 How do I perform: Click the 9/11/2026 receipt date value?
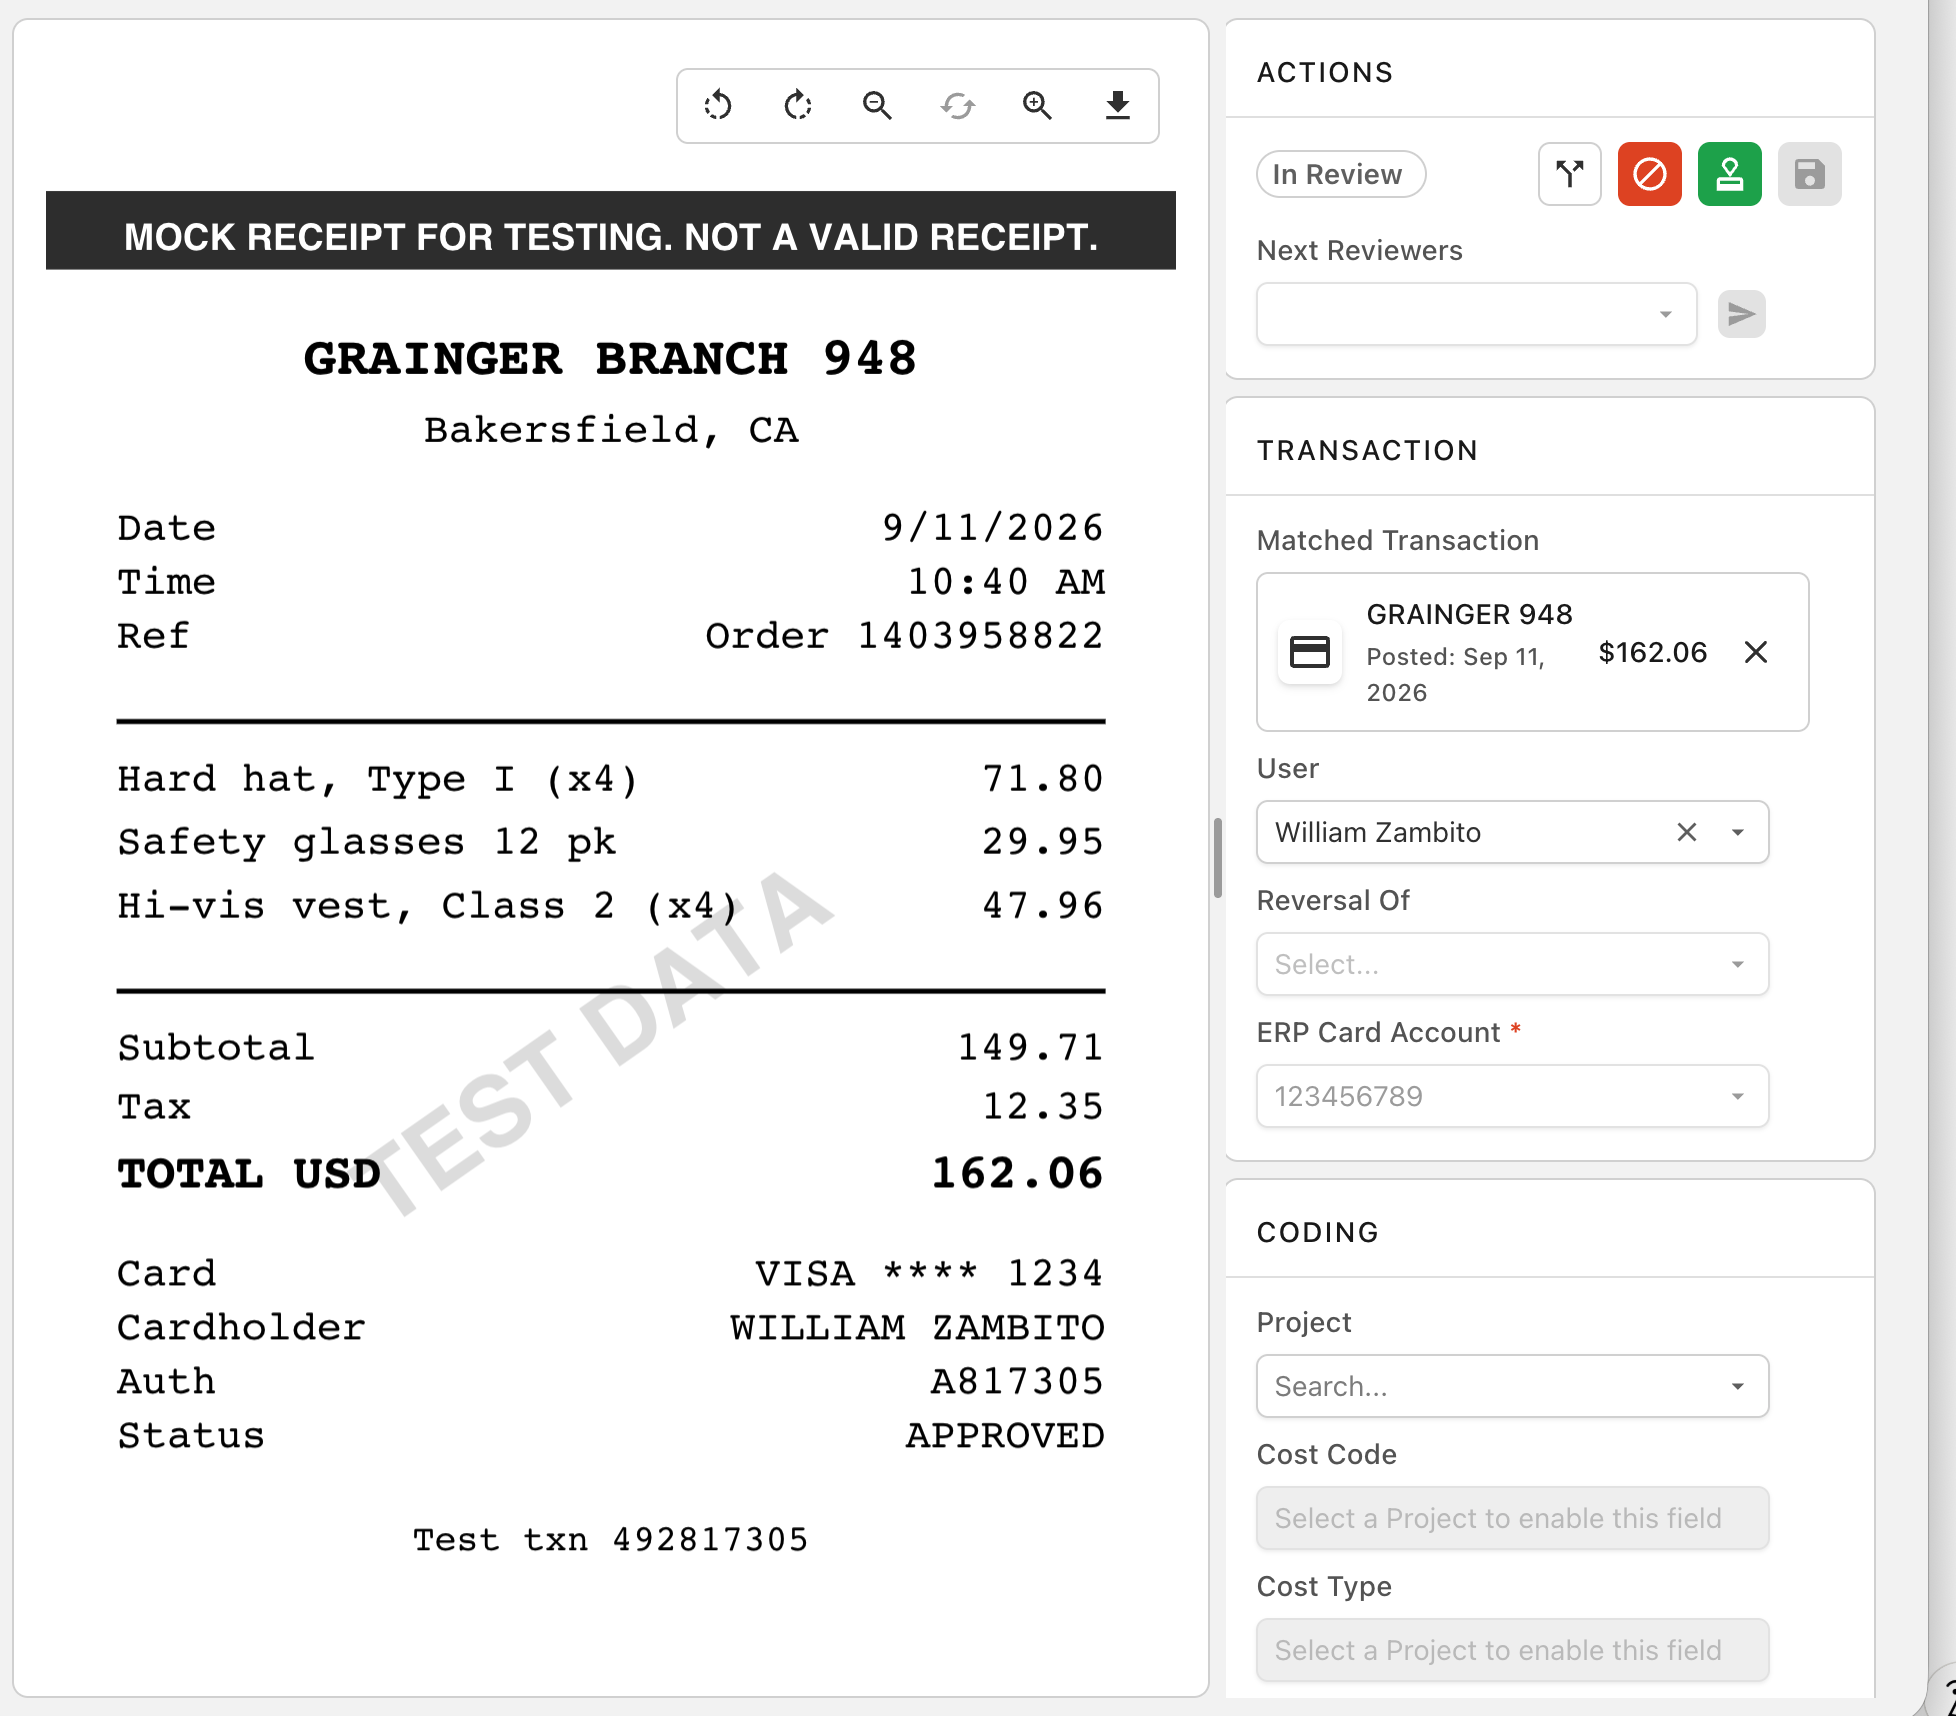pos(993,527)
